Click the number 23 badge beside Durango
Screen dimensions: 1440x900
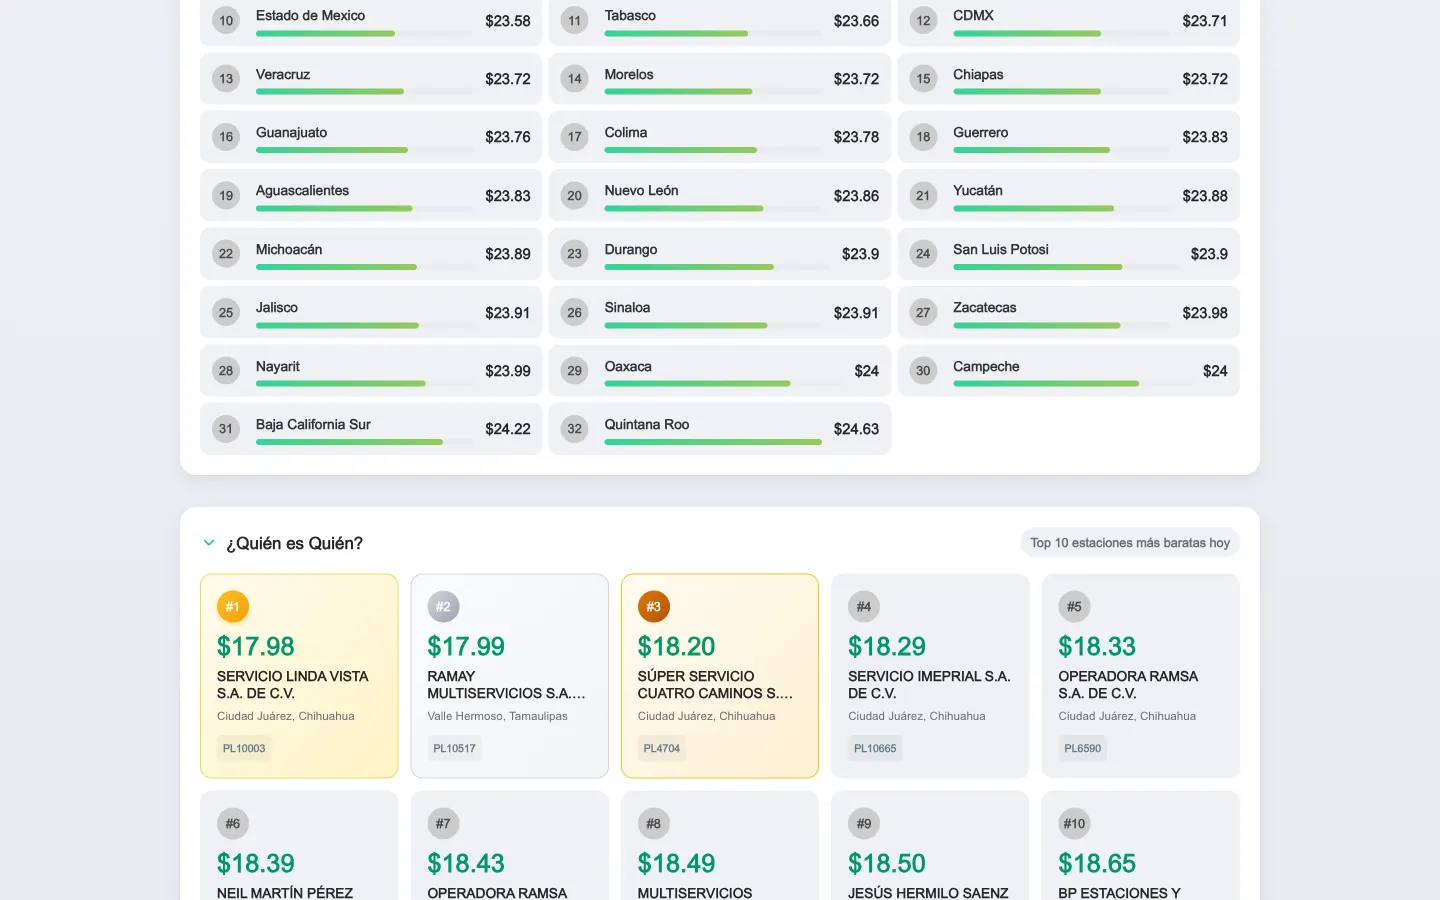click(x=575, y=254)
